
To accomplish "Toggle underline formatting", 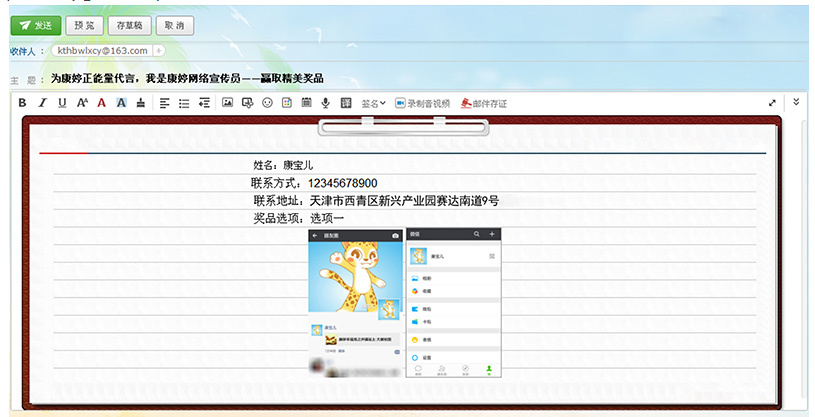I will click(x=62, y=103).
